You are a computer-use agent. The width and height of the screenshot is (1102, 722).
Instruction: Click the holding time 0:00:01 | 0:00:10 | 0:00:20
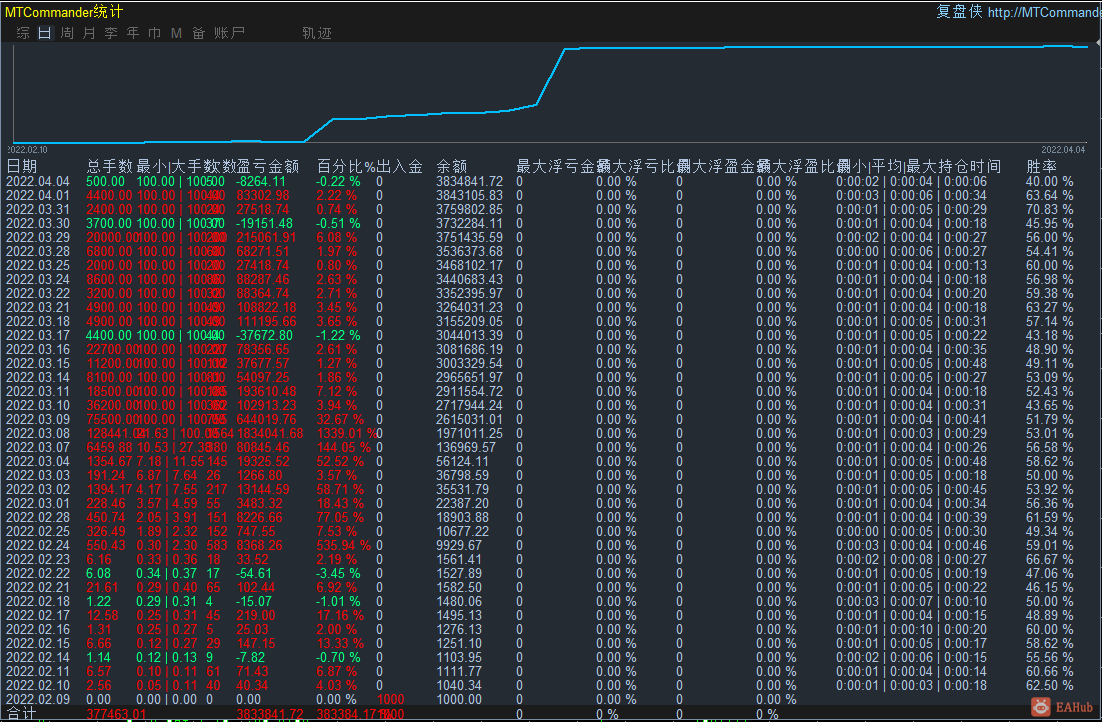(x=912, y=630)
